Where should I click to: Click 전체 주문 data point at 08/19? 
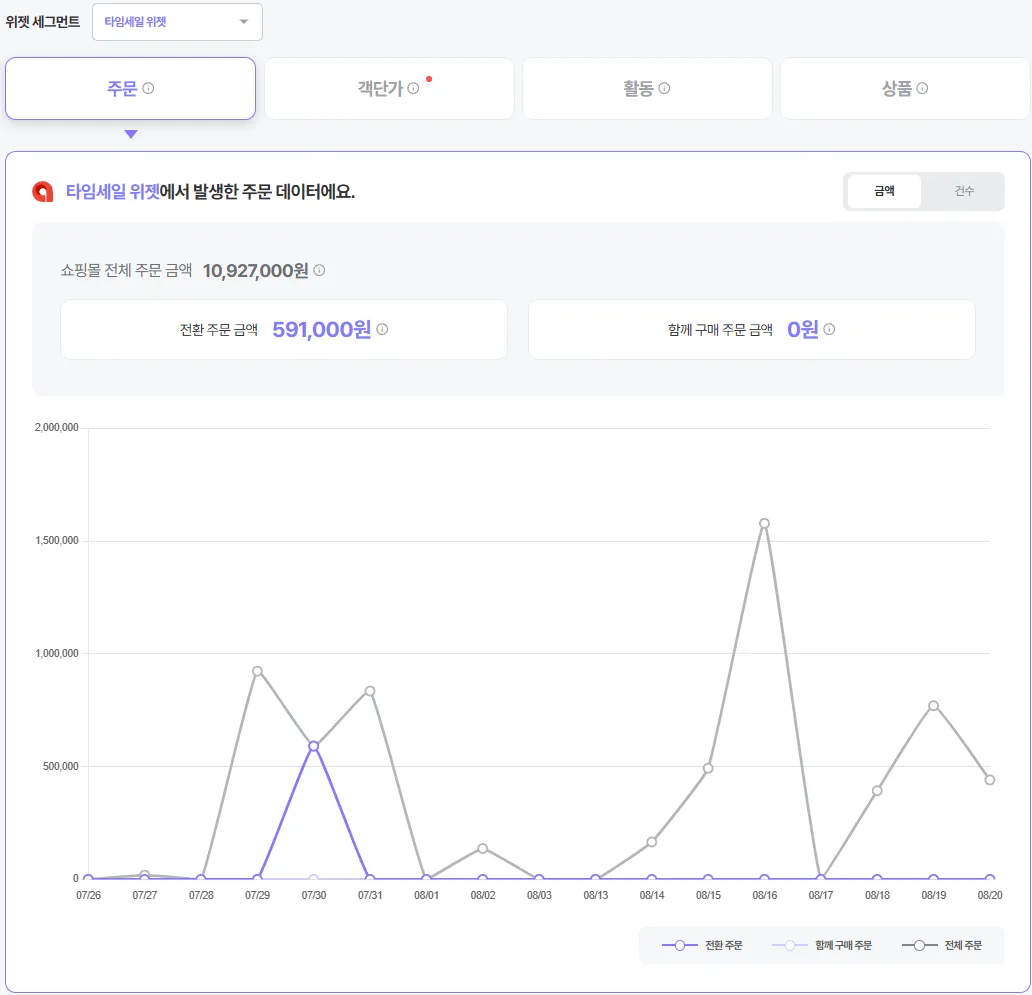[933, 706]
